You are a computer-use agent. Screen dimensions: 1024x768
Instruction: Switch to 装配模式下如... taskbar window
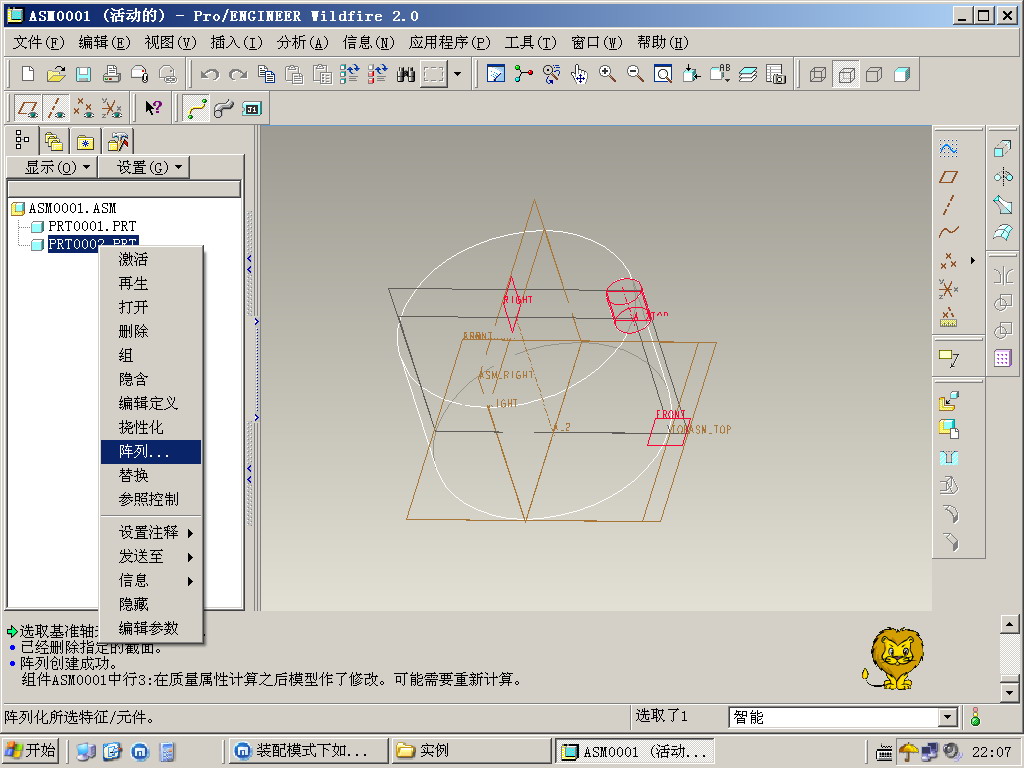coord(308,751)
